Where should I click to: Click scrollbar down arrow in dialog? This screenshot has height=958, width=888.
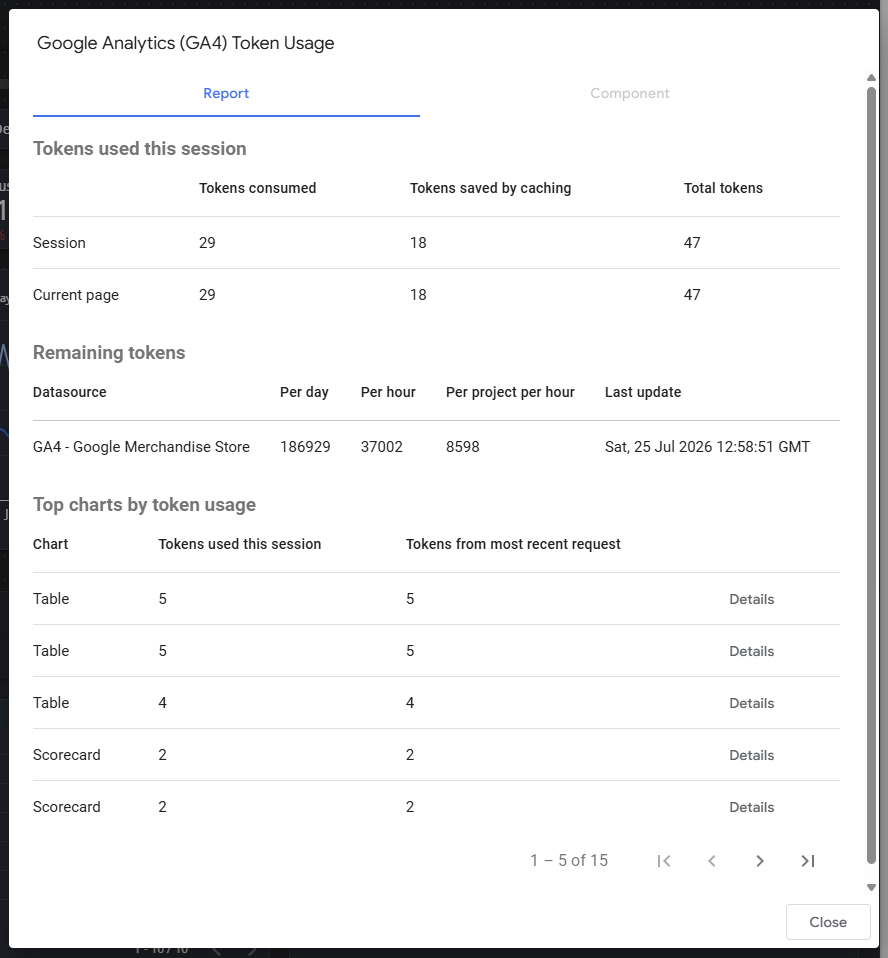pyautogui.click(x=871, y=887)
